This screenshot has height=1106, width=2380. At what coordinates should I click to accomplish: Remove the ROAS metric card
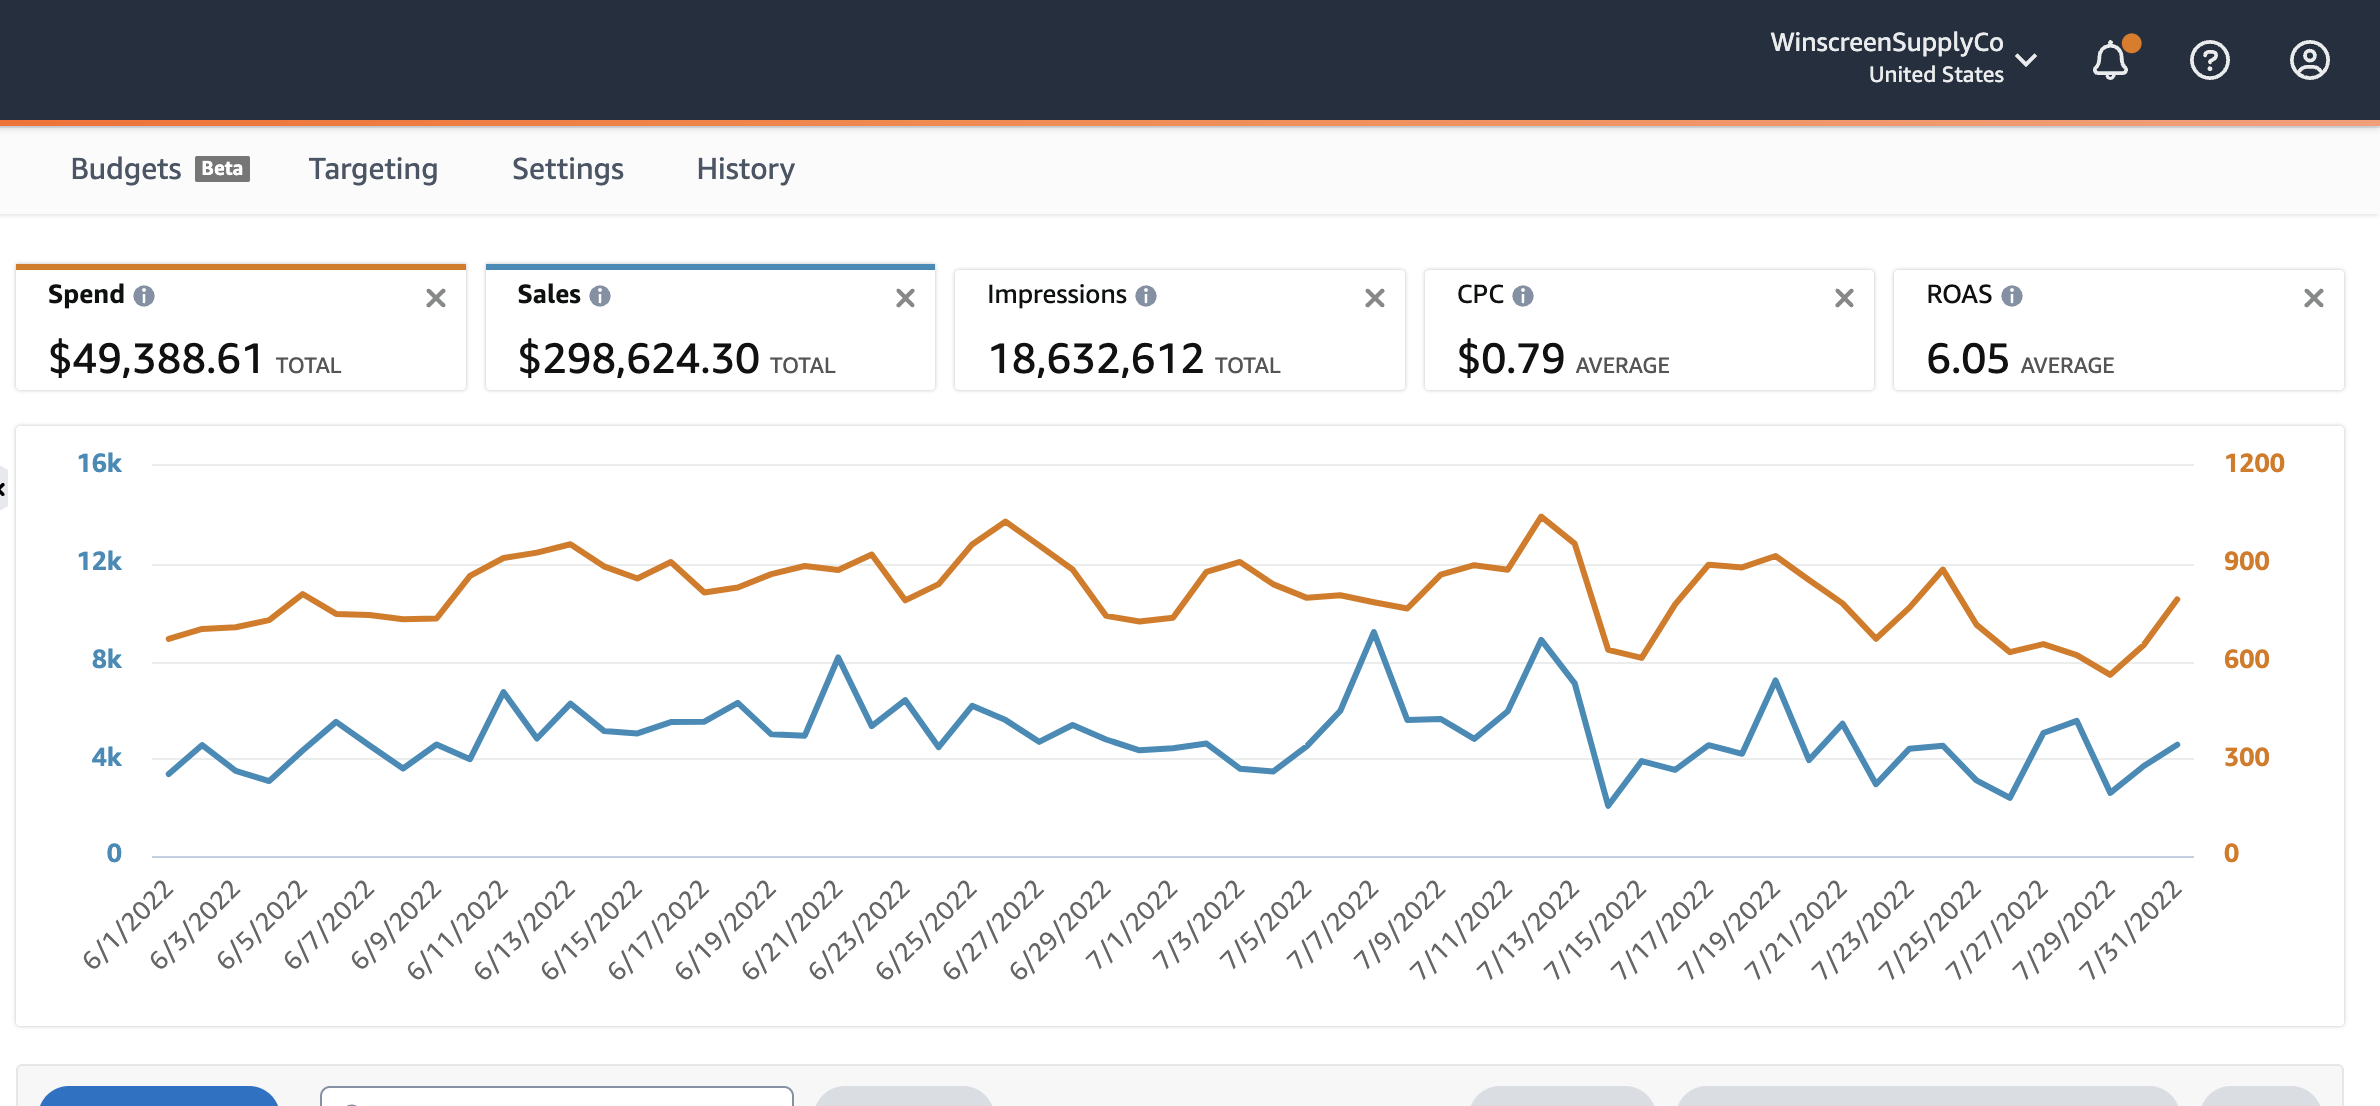[x=2313, y=298]
